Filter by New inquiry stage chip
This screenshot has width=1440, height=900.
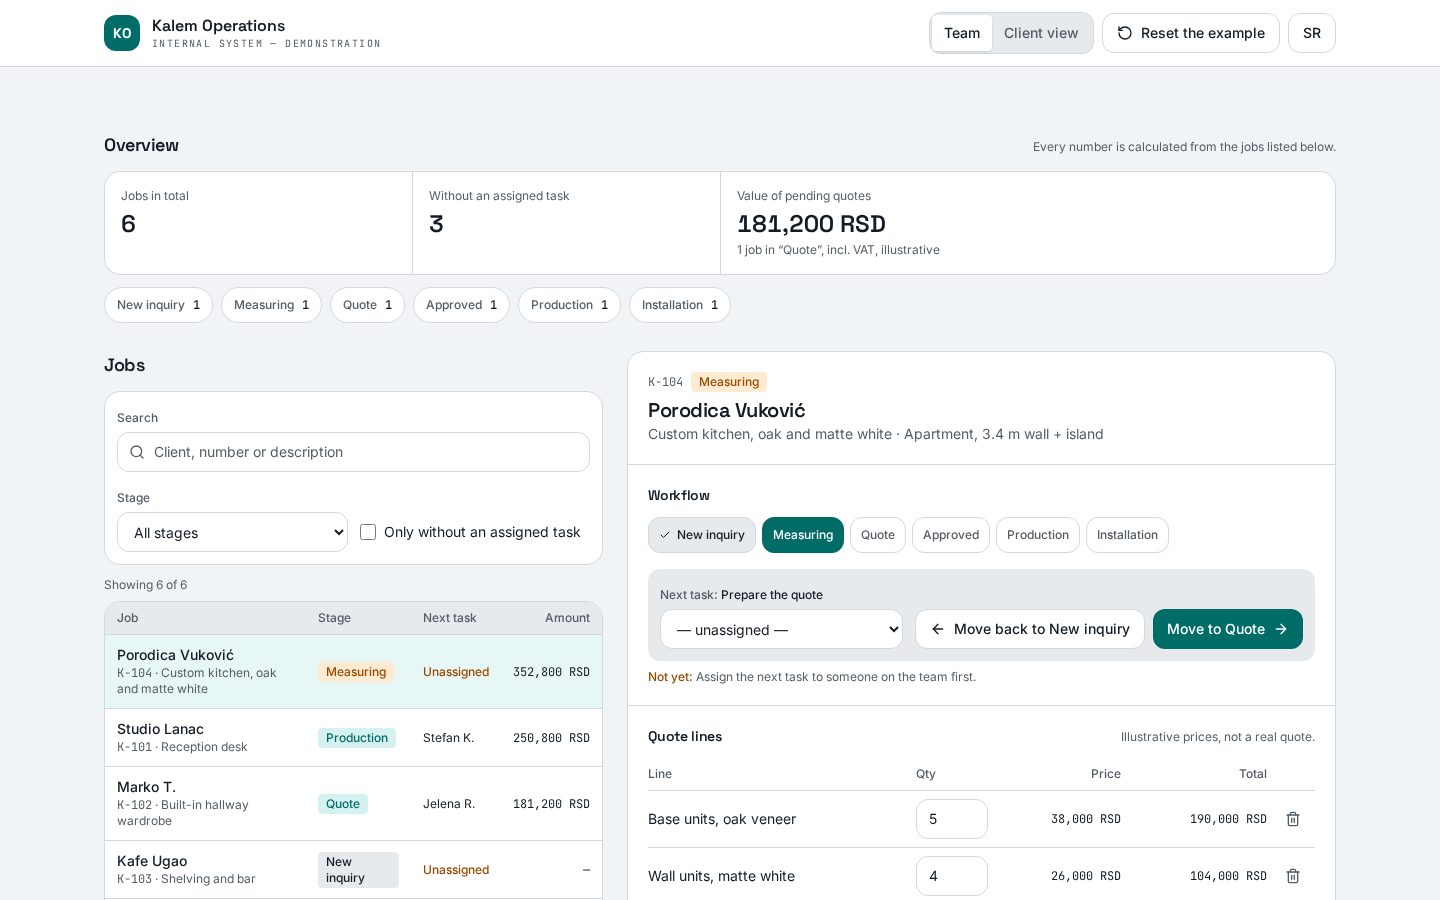[158, 305]
